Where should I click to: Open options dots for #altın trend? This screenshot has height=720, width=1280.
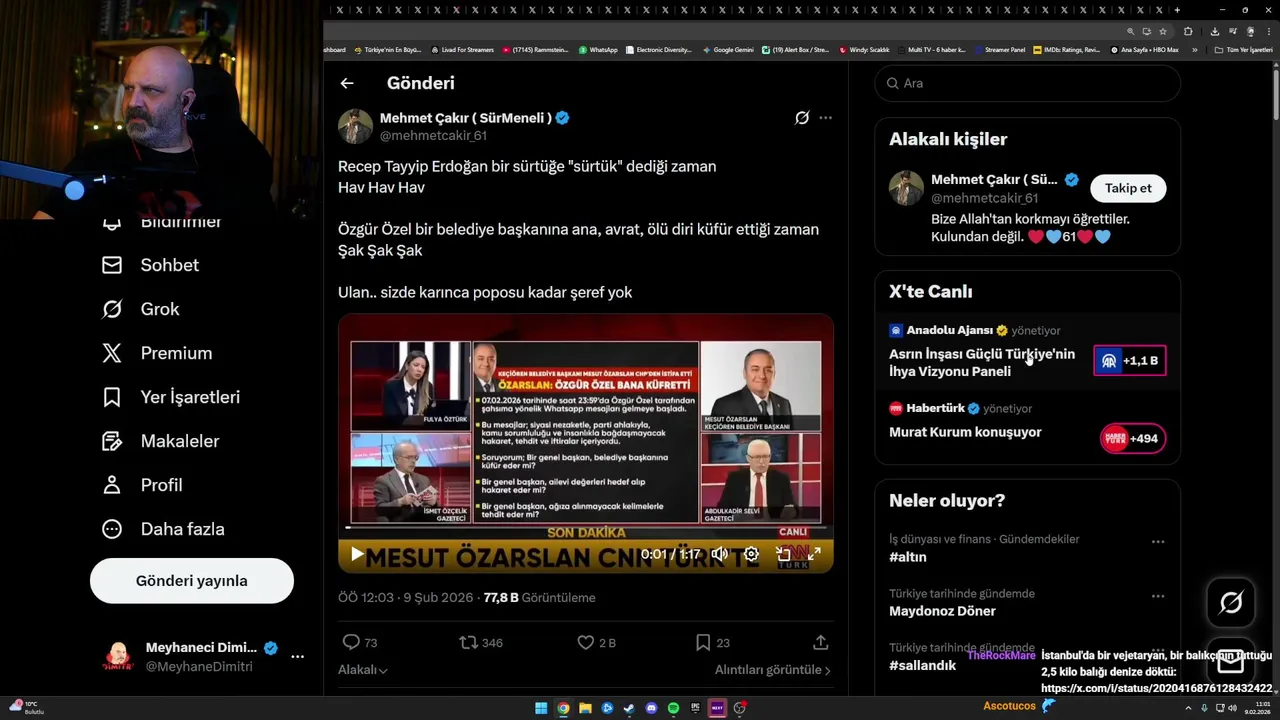(1158, 541)
